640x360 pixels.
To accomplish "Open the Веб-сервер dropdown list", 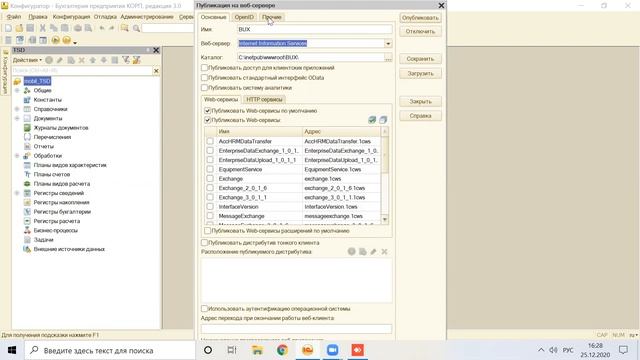I will (x=388, y=43).
